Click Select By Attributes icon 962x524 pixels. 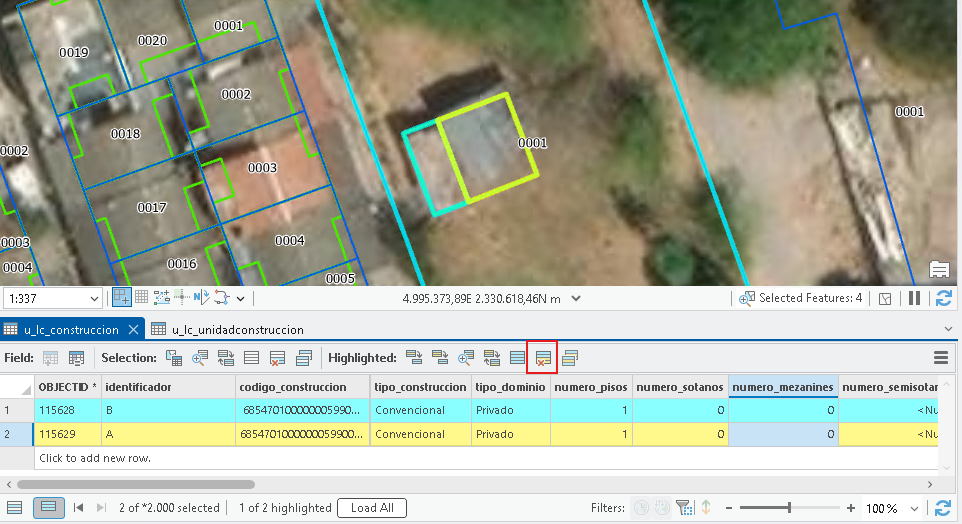pos(174,358)
